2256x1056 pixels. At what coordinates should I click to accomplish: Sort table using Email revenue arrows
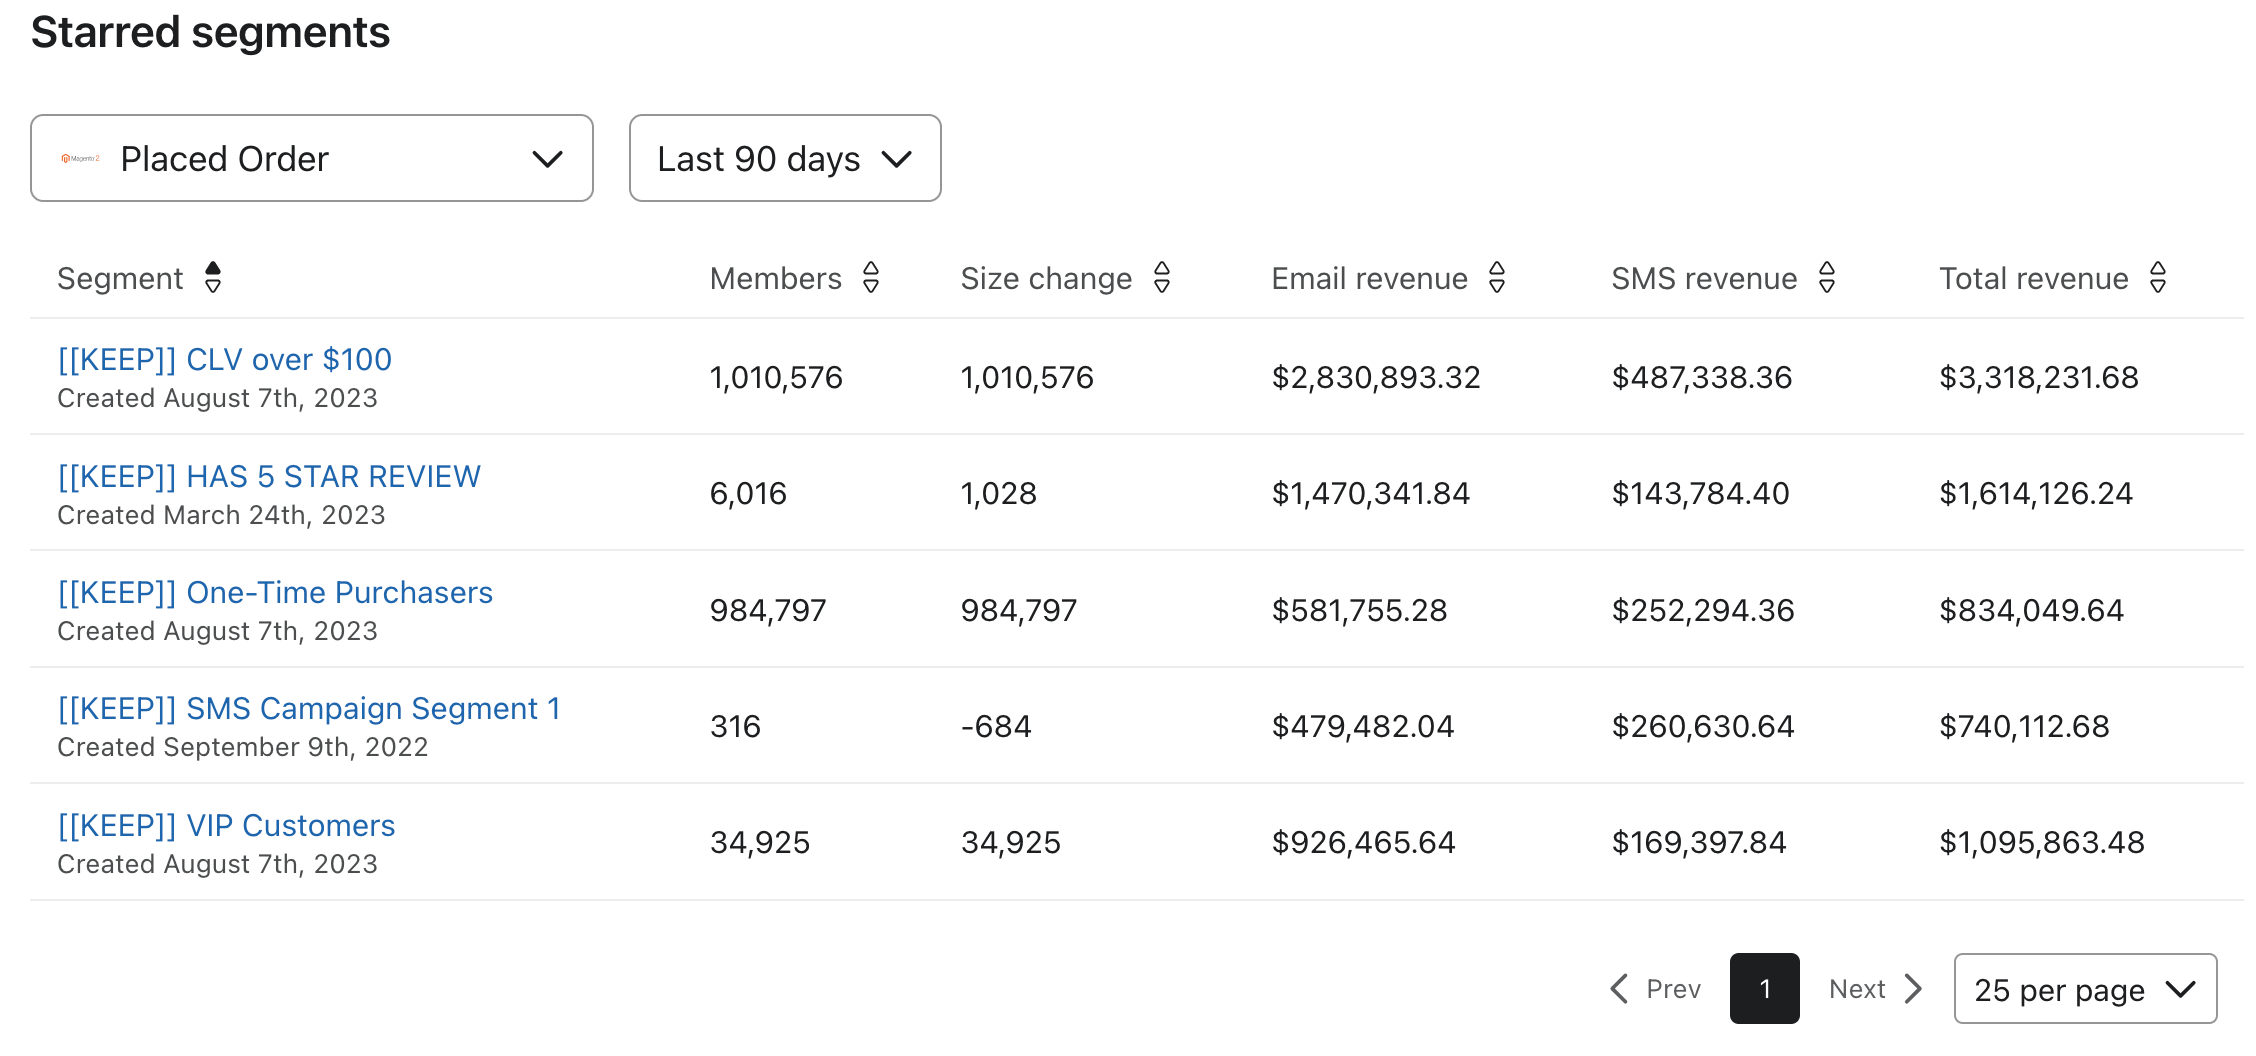pos(1497,278)
